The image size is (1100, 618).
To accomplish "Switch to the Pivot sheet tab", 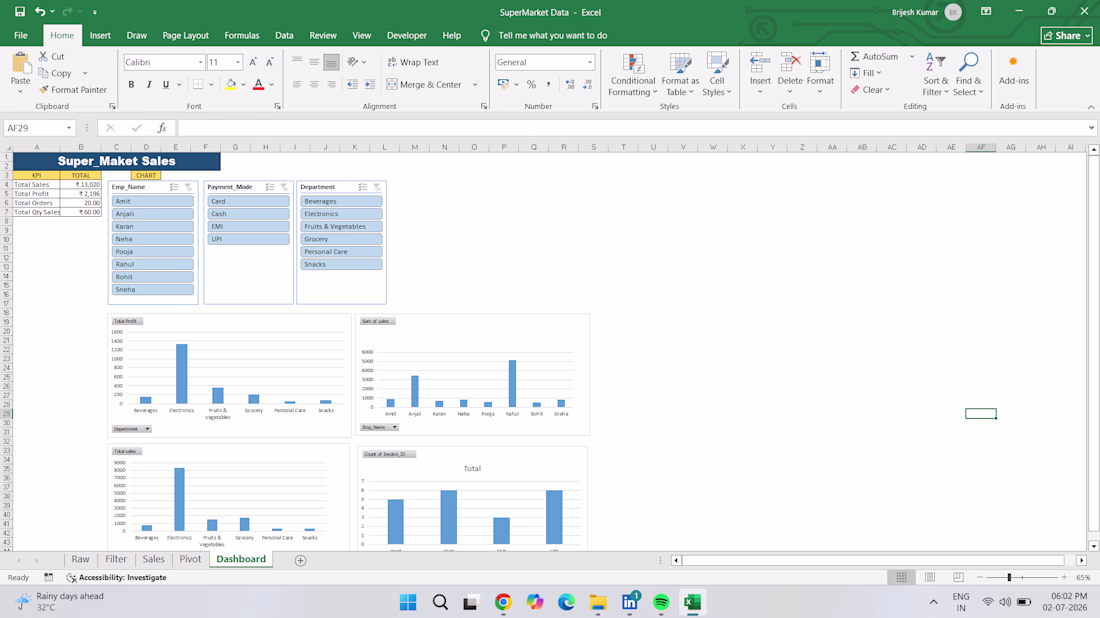I will point(189,559).
